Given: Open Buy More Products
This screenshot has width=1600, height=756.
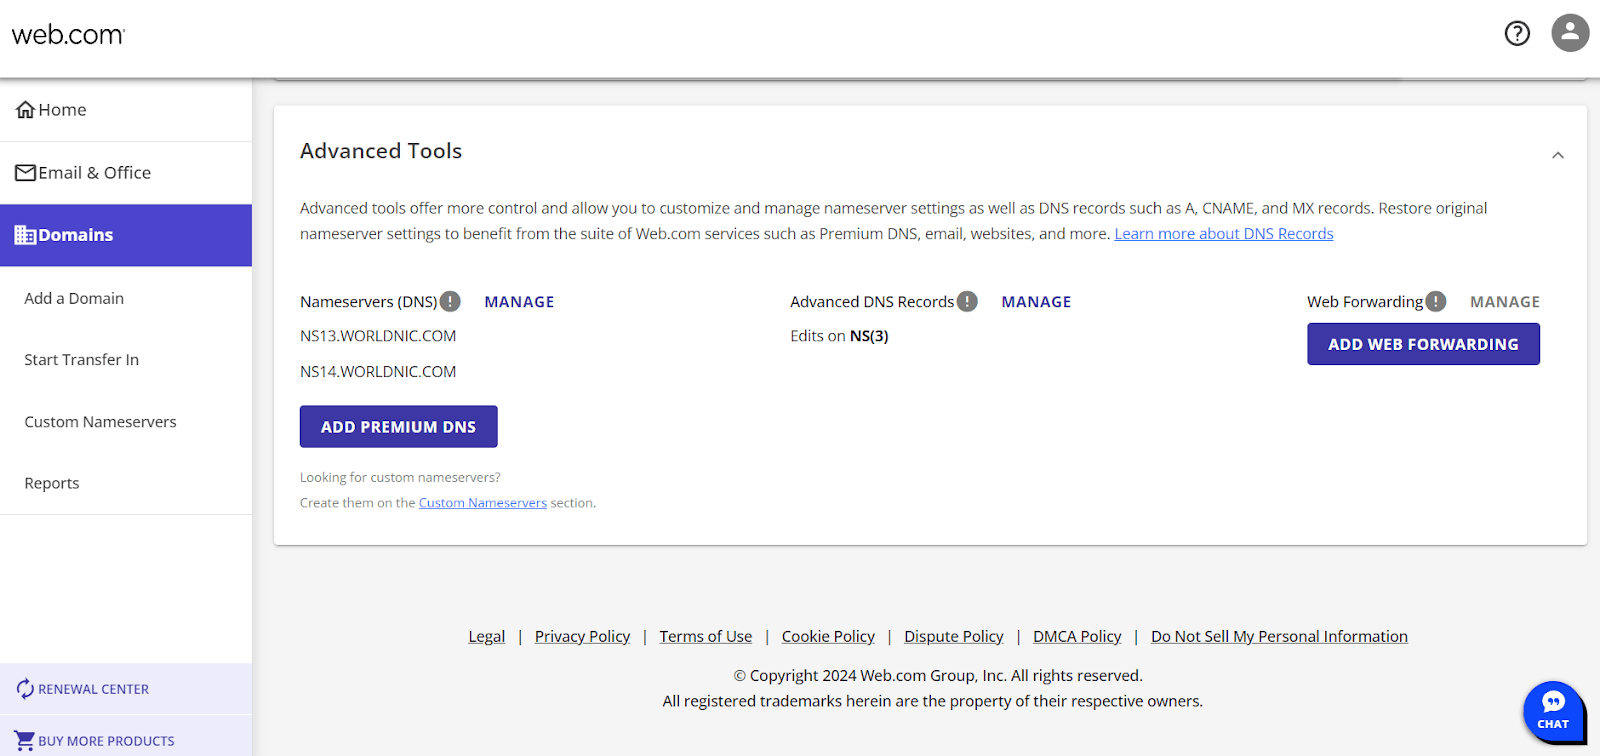Looking at the screenshot, I should pos(126,740).
